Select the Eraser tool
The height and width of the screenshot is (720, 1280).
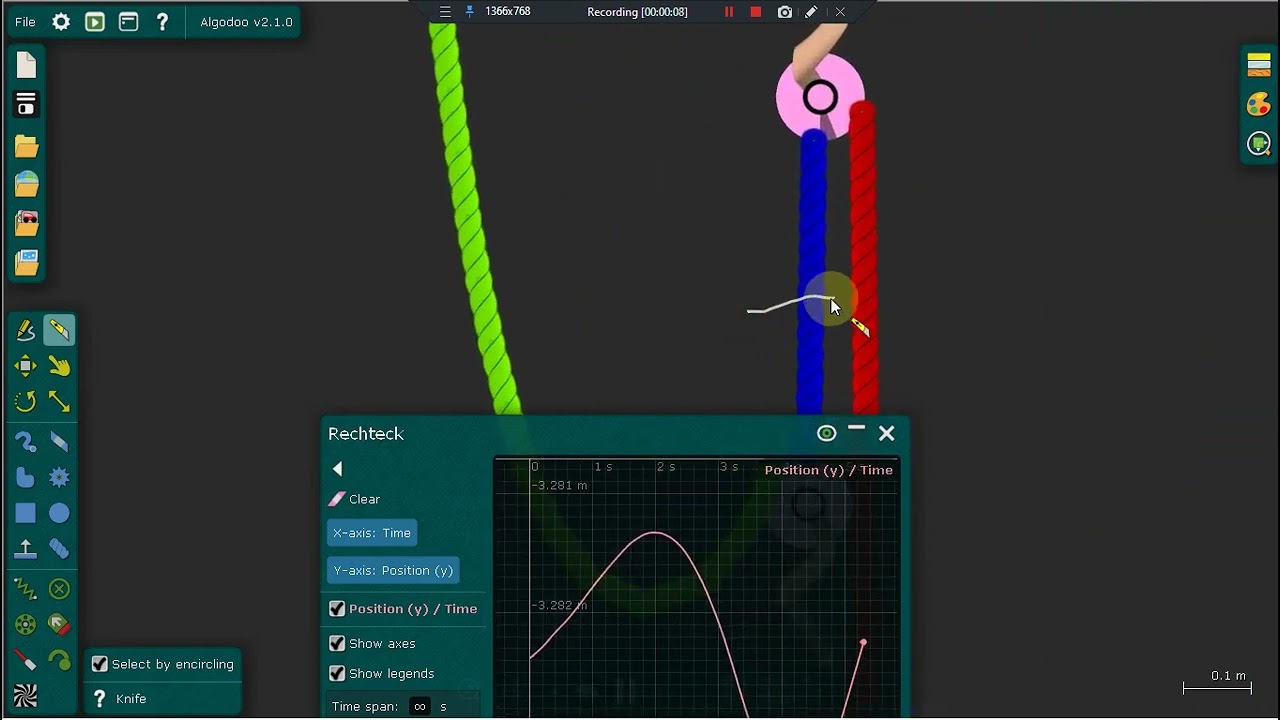coord(59,441)
